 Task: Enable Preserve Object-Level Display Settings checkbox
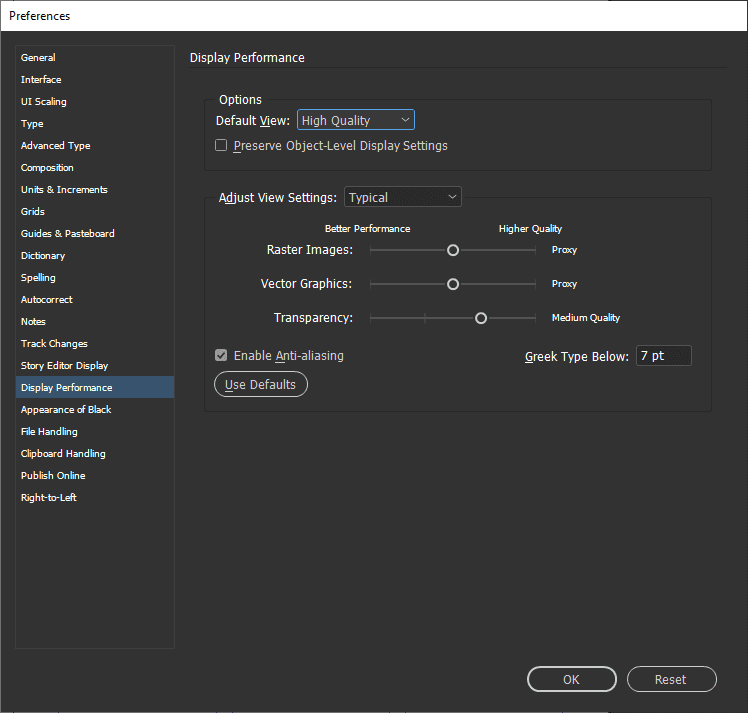[222, 146]
